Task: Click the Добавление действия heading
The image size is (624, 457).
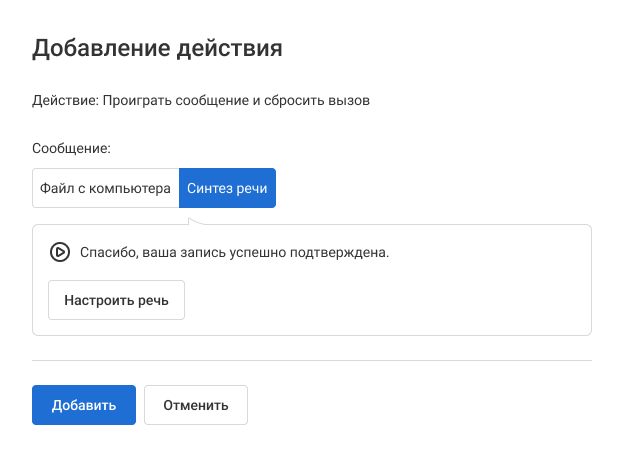Action: pyautogui.click(x=157, y=47)
